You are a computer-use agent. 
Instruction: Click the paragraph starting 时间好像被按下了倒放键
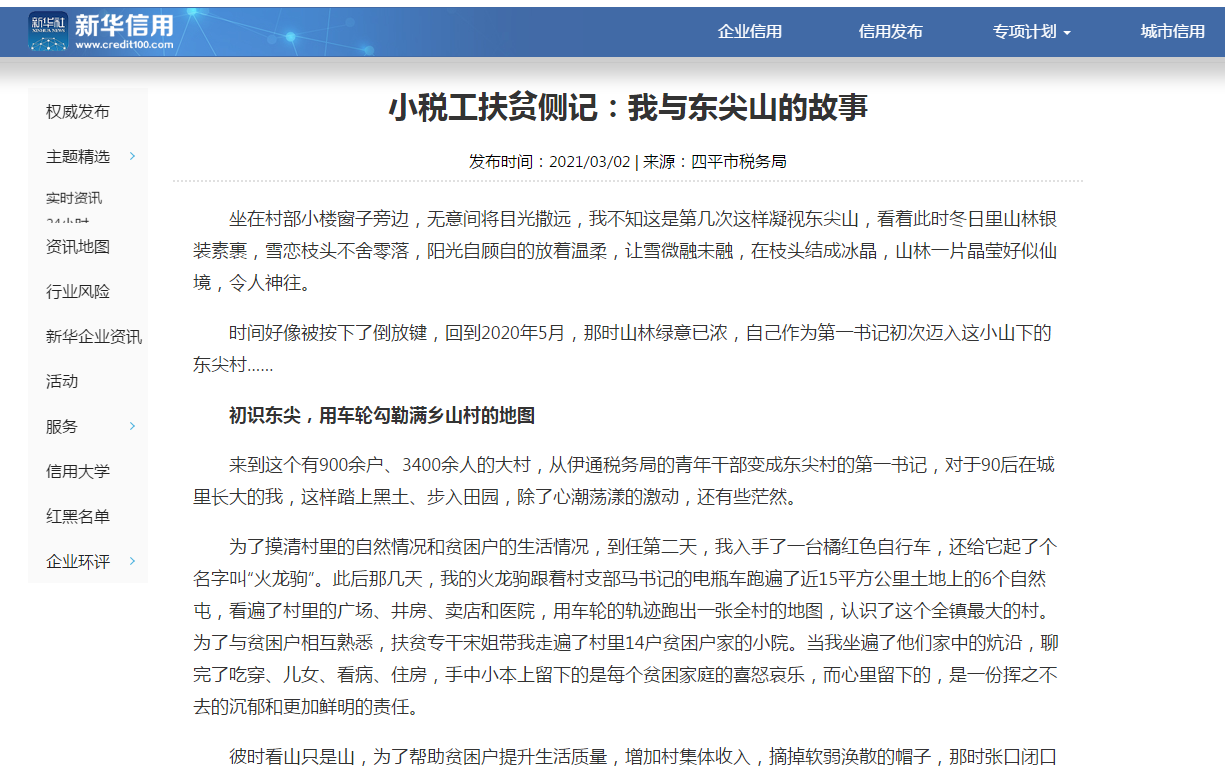pyautogui.click(x=622, y=349)
